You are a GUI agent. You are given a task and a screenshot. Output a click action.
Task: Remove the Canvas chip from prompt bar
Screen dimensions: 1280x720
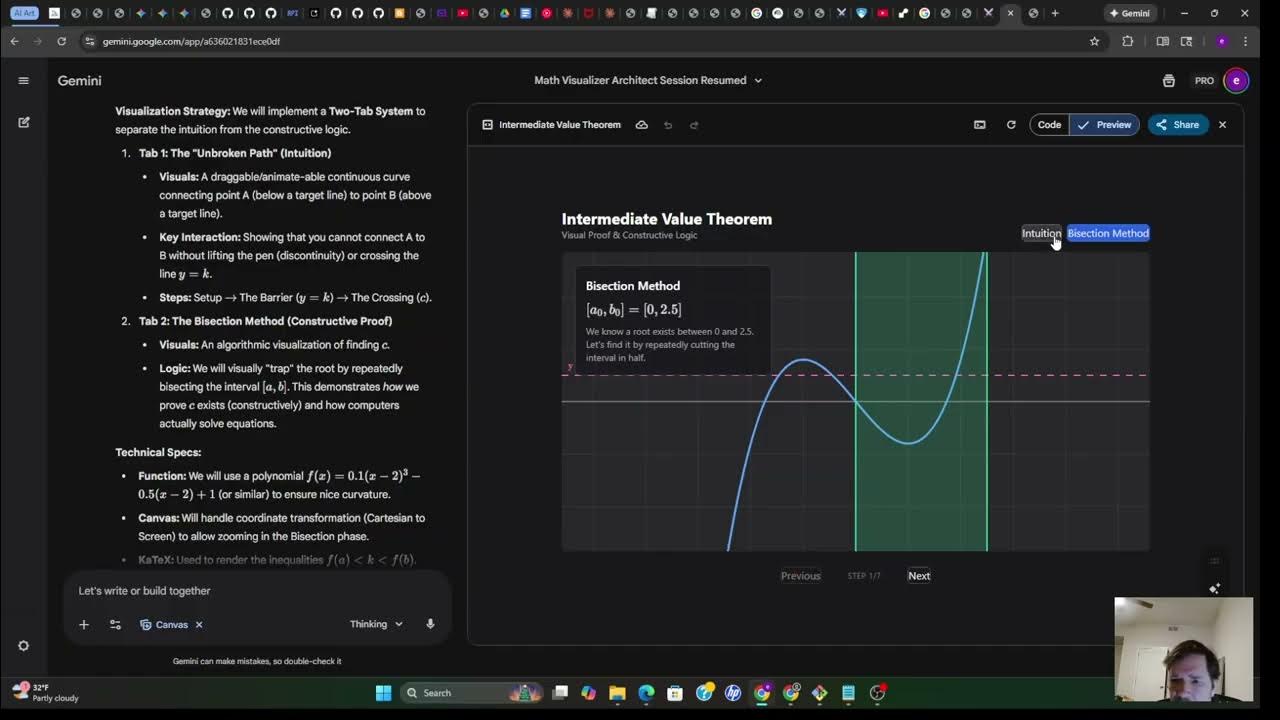tap(197, 624)
